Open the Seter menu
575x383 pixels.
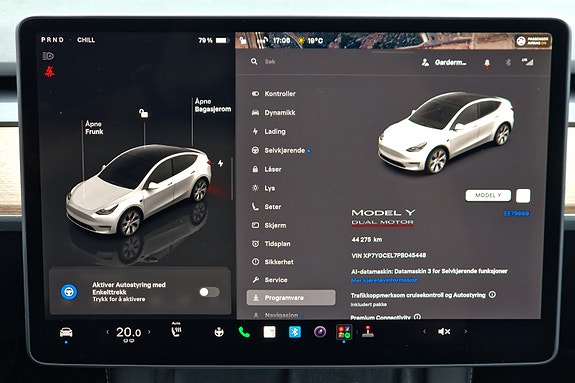coord(266,207)
